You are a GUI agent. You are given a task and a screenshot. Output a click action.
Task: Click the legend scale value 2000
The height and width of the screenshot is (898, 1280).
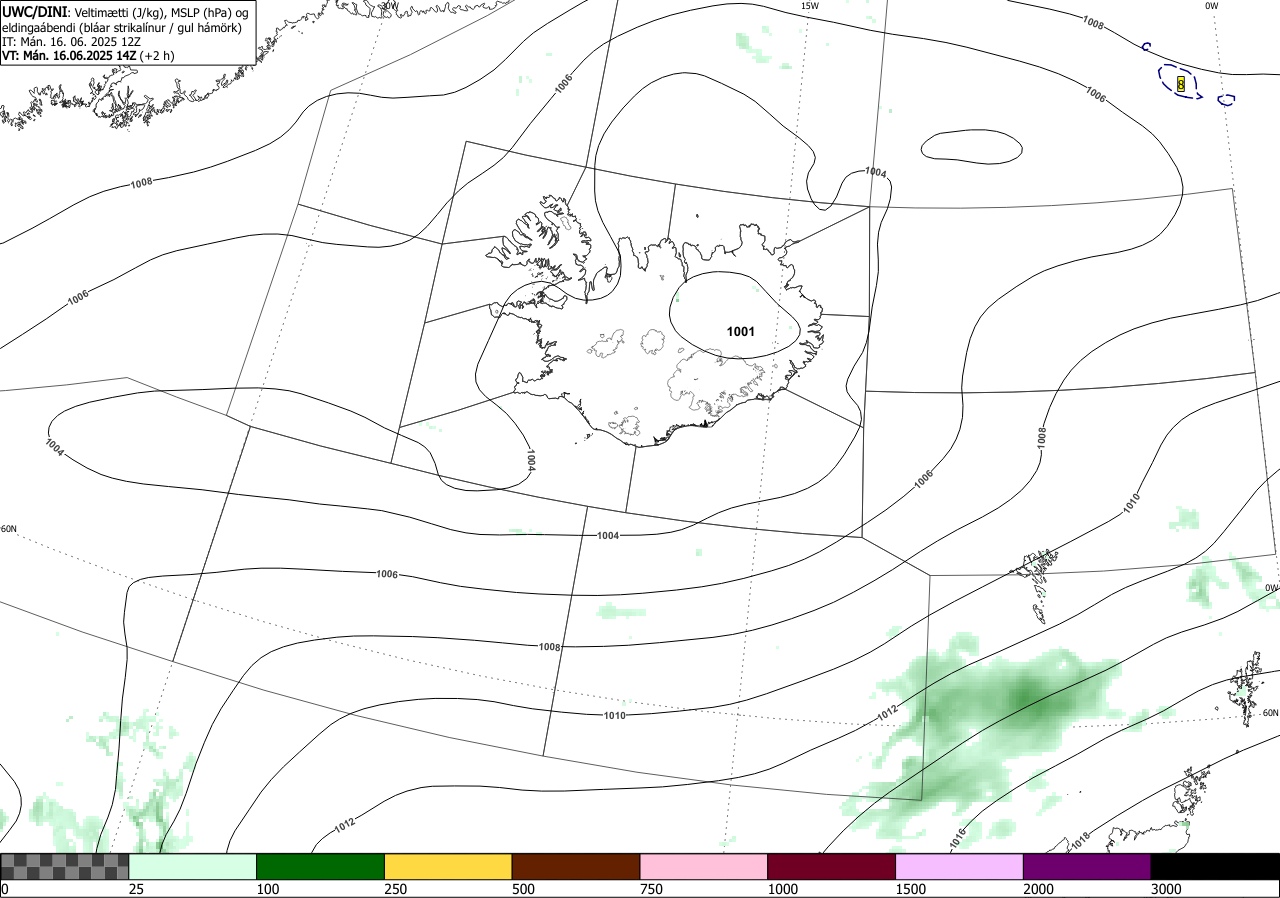click(1039, 889)
